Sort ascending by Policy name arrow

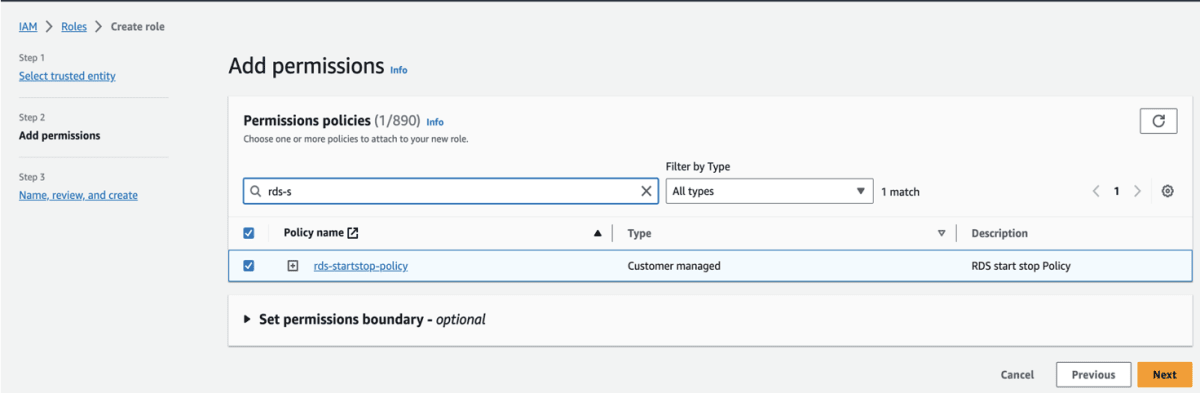(598, 233)
